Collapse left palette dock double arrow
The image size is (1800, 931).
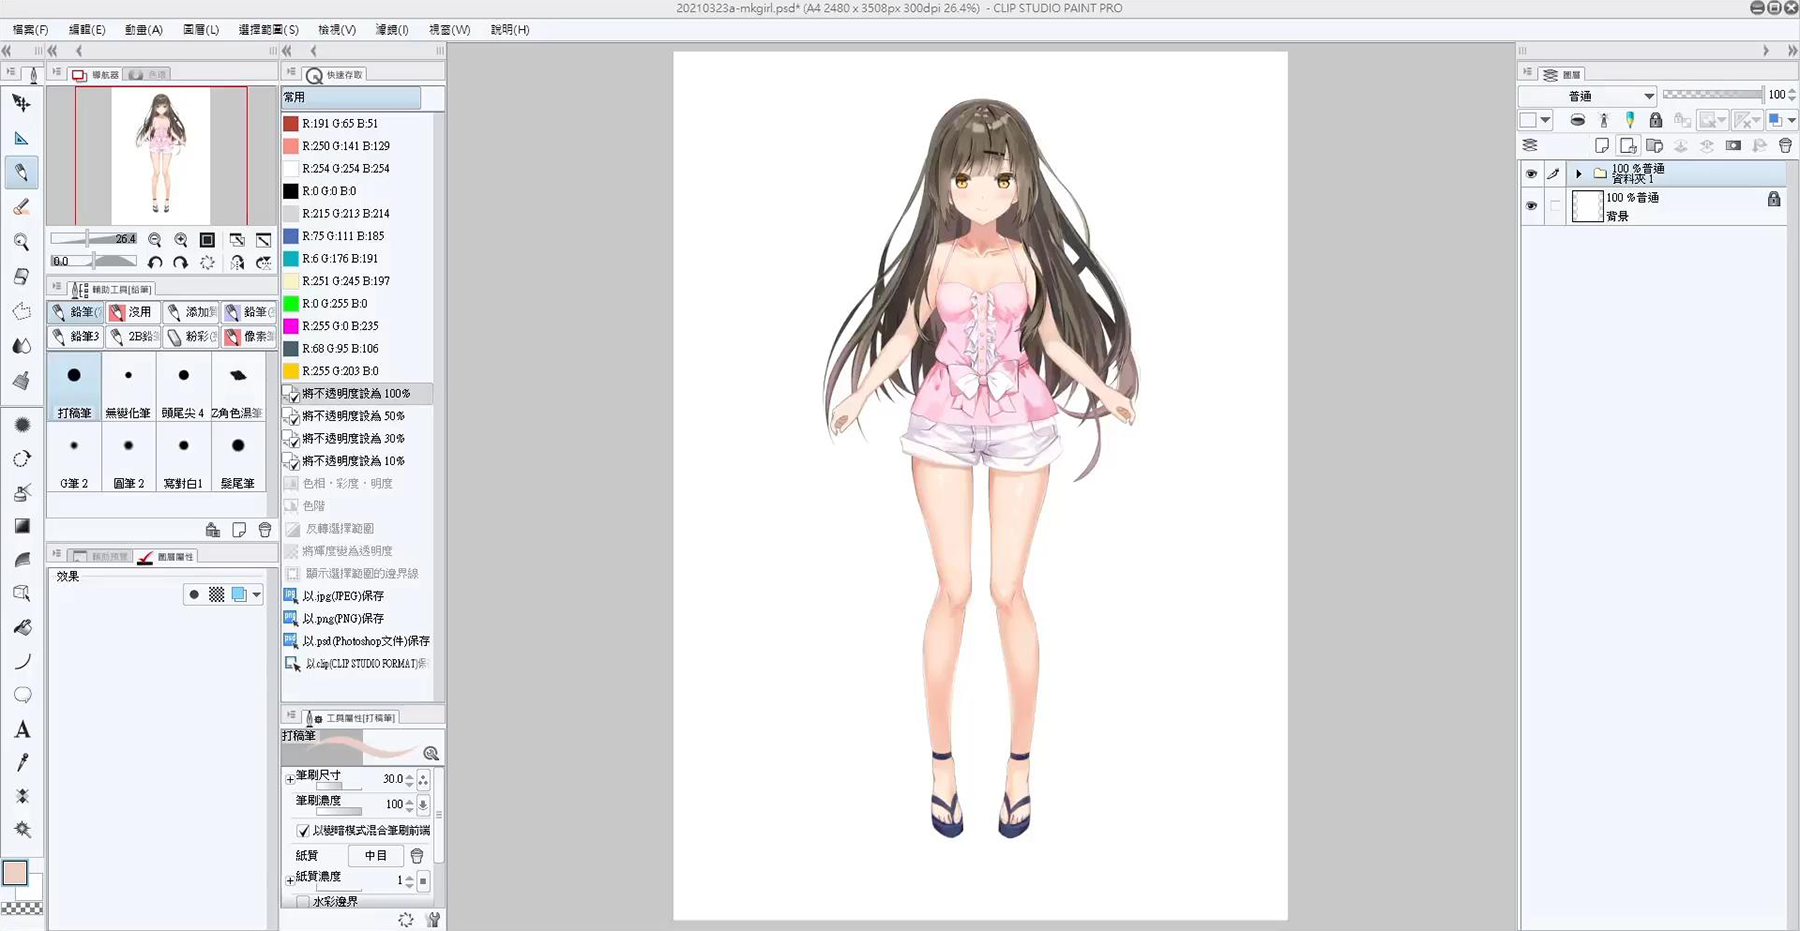tap(6, 50)
